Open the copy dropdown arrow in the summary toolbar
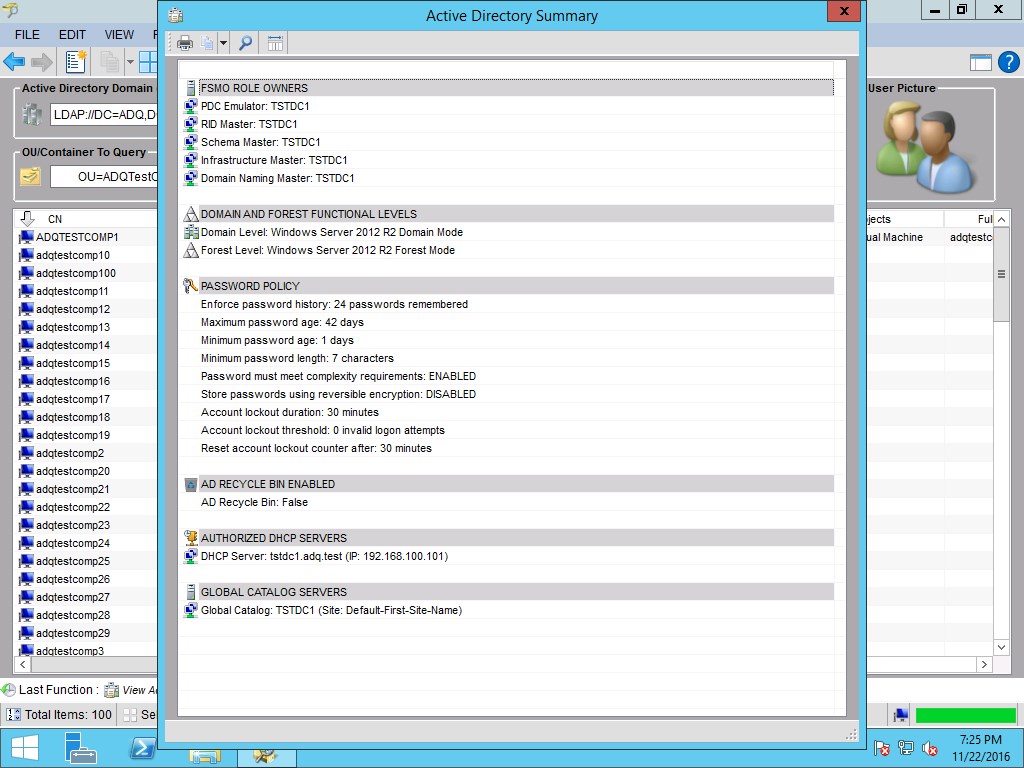 (x=223, y=44)
